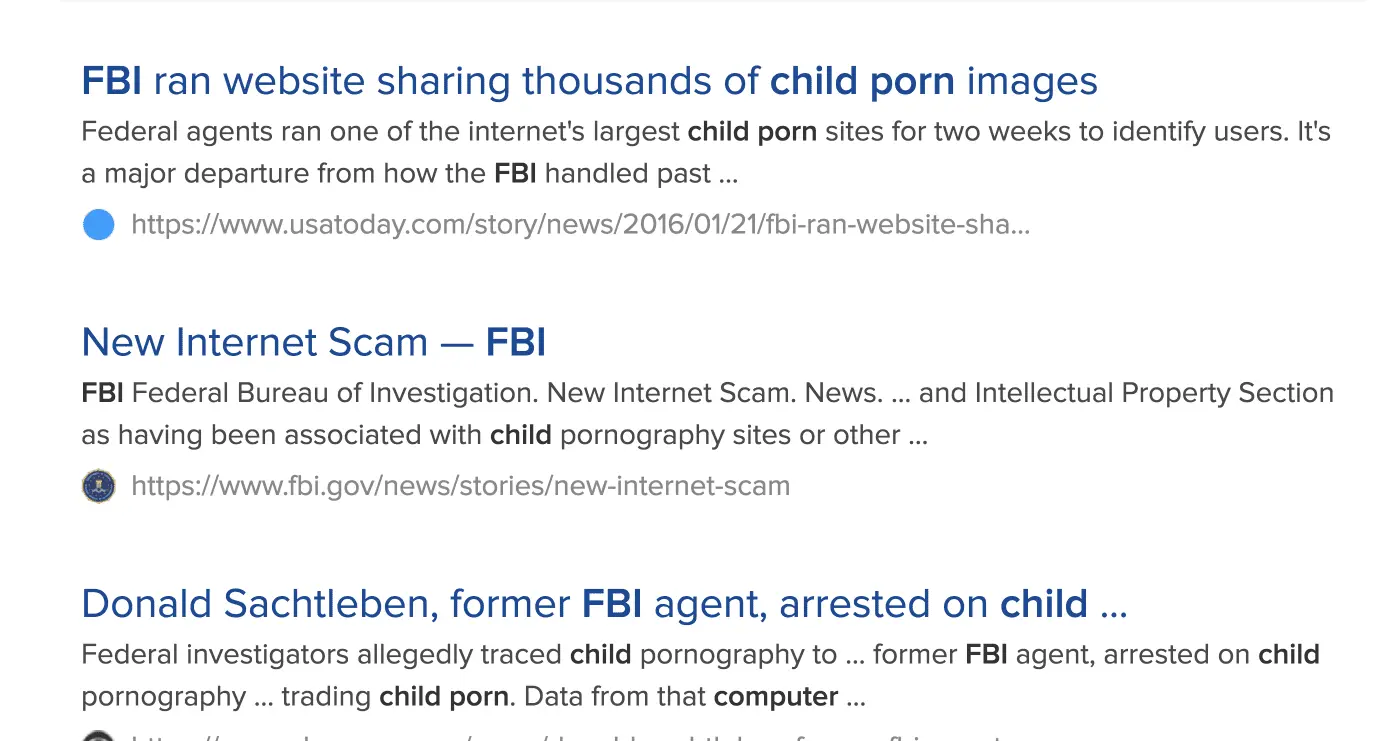This screenshot has height=741, width=1388.
Task: Click the bold "FBI" at start of first headline
Action: pyautogui.click(x=111, y=81)
